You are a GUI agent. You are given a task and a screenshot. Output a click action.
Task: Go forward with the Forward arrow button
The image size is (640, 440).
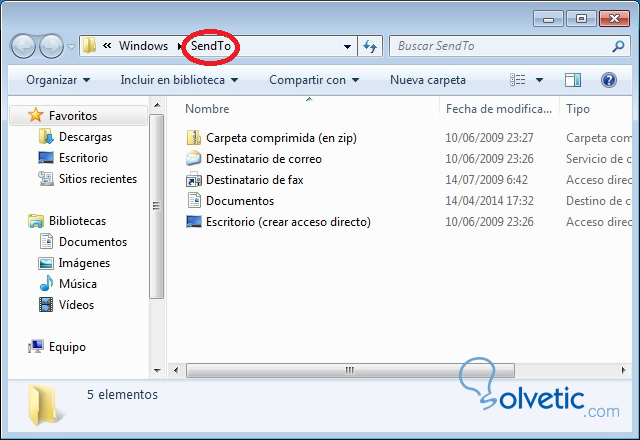pos(51,46)
